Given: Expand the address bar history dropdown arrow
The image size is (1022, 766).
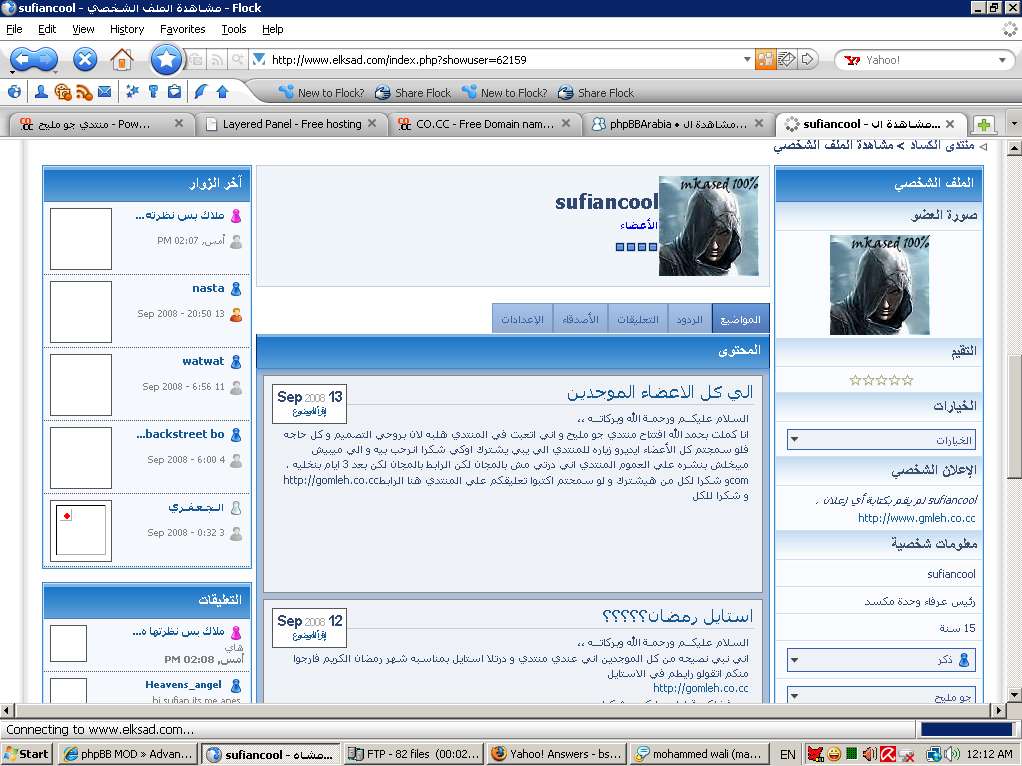Looking at the screenshot, I should (x=747, y=59).
